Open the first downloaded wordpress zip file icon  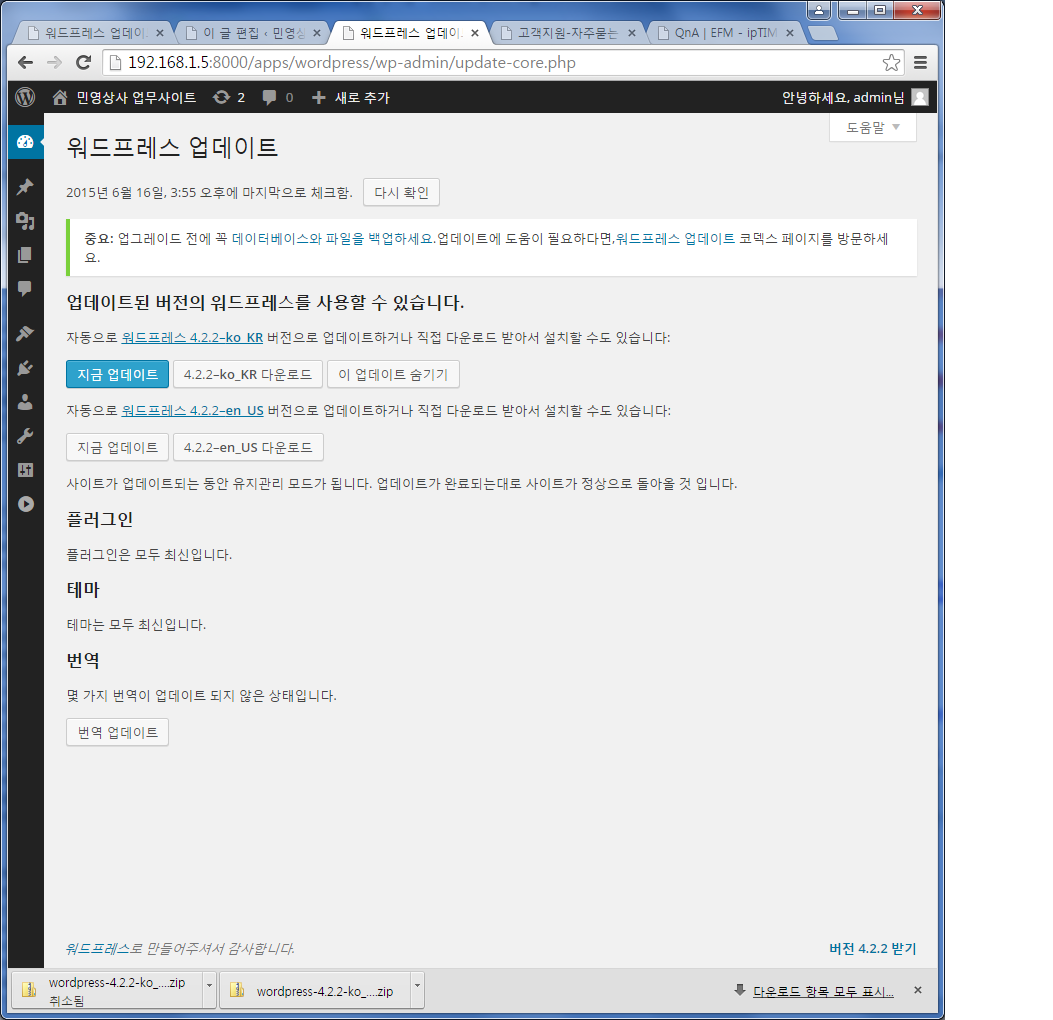point(29,989)
